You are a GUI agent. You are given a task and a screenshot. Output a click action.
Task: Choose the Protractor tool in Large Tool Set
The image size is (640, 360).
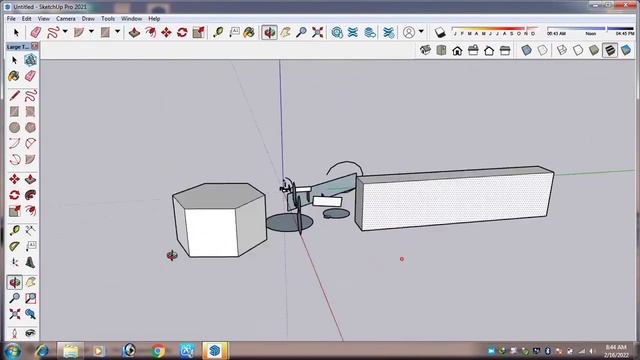(14, 246)
